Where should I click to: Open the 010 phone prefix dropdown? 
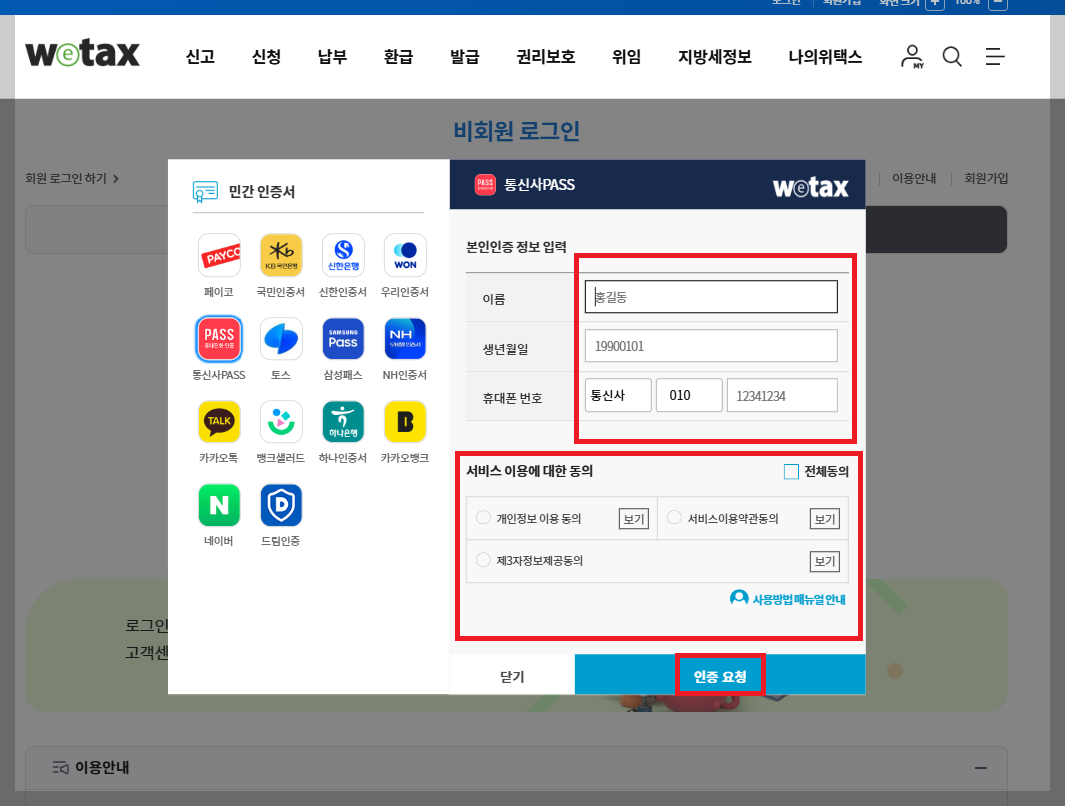tap(689, 395)
